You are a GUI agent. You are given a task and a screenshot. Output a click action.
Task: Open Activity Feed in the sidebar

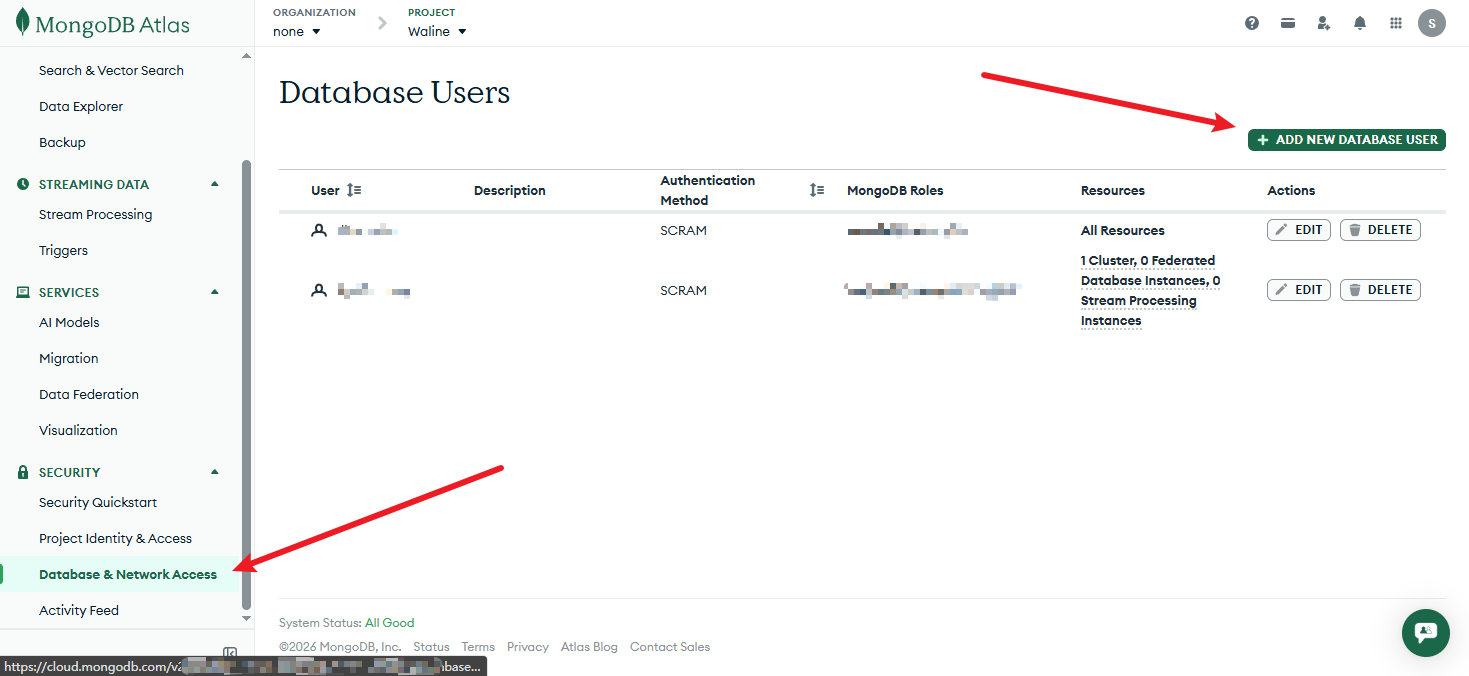(79, 610)
